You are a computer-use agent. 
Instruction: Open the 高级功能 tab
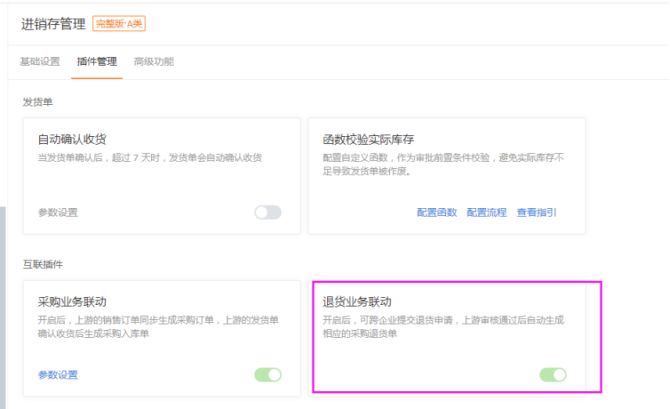(x=153, y=62)
